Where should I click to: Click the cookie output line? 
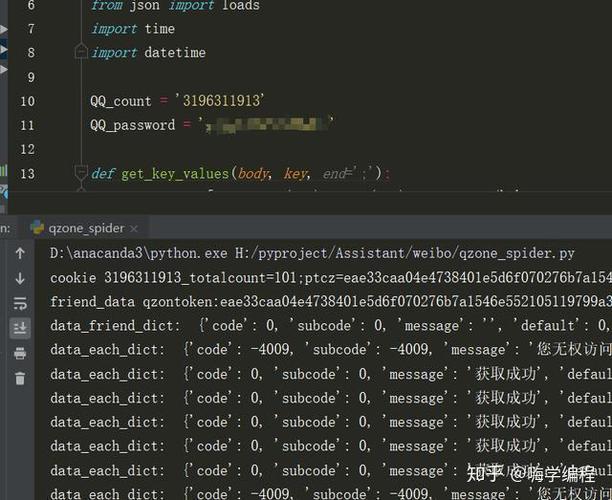pyautogui.click(x=331, y=278)
